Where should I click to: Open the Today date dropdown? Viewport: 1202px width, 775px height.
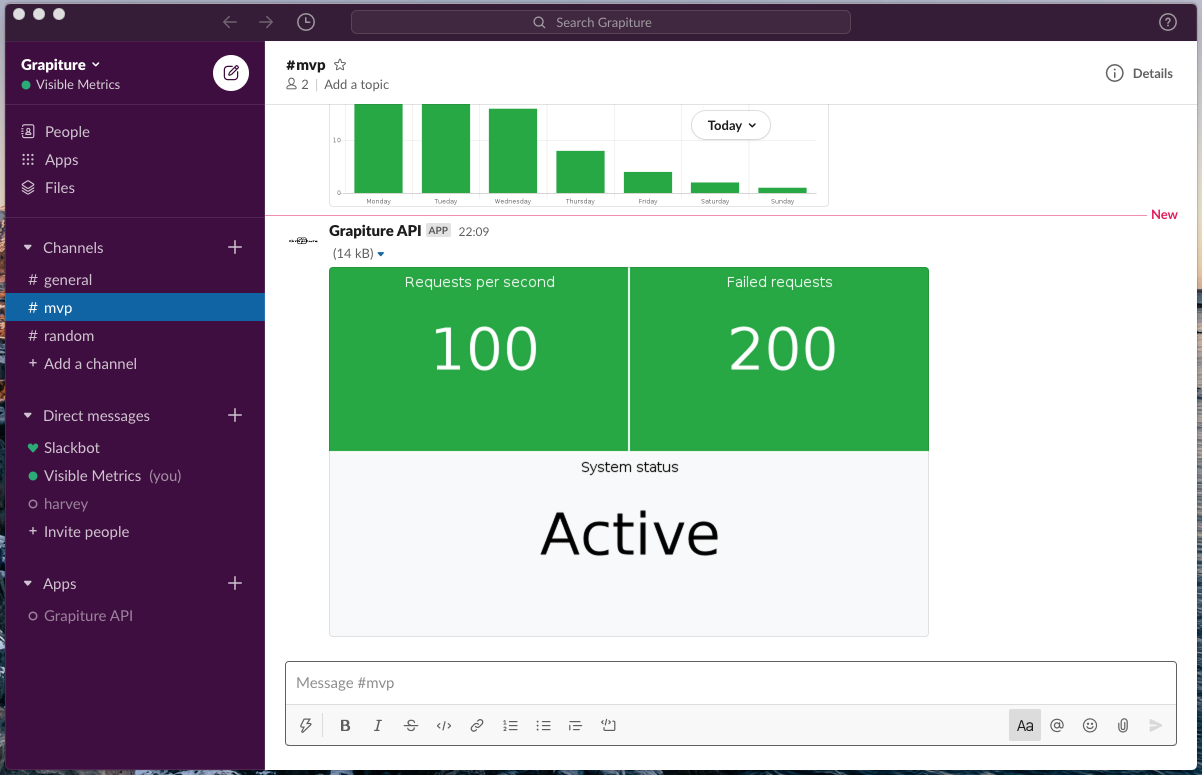[x=731, y=125]
